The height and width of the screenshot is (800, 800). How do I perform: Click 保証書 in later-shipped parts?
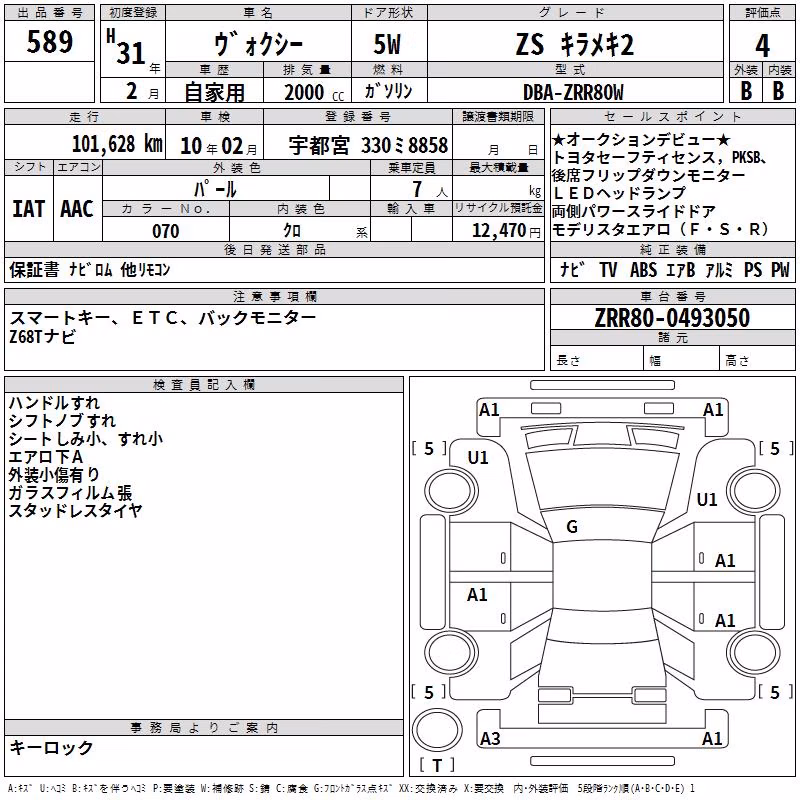point(34,269)
